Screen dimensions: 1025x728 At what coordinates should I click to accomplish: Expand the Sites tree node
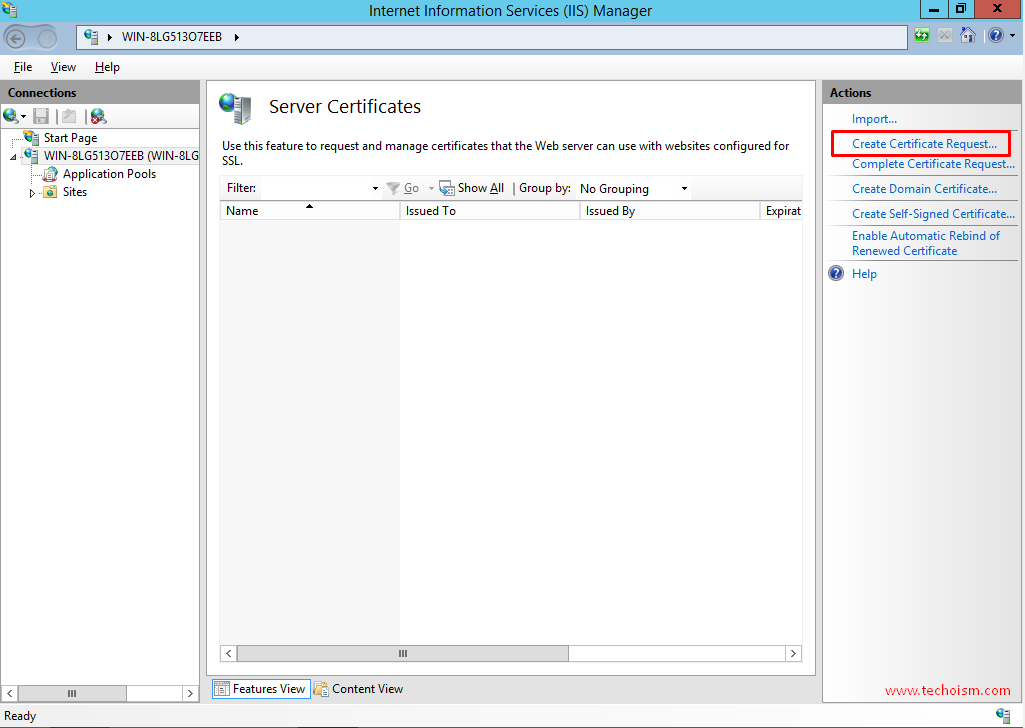click(32, 193)
